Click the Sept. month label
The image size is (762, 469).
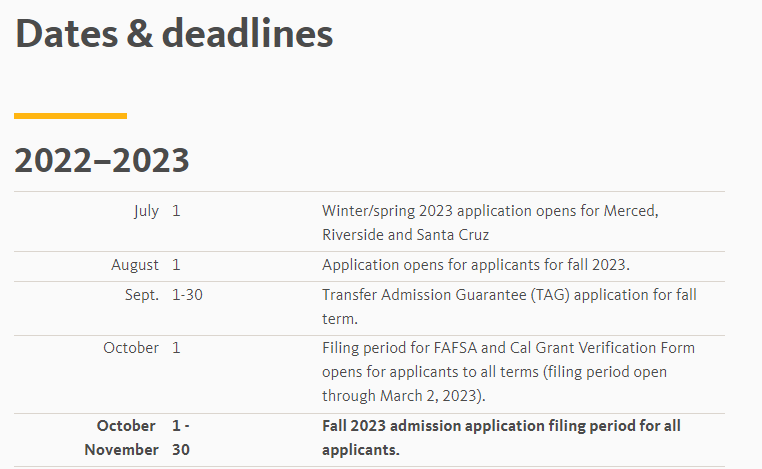141,295
